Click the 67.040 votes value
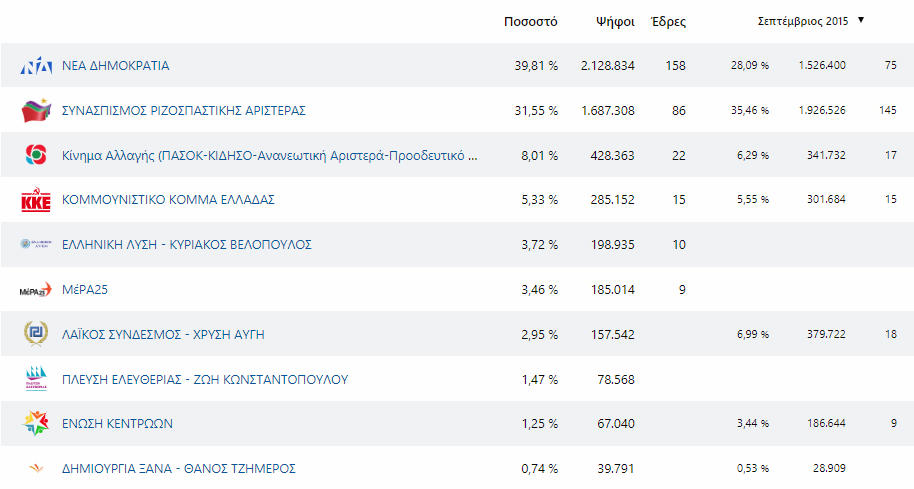Image resolution: width=914 pixels, height=489 pixels. 616,424
